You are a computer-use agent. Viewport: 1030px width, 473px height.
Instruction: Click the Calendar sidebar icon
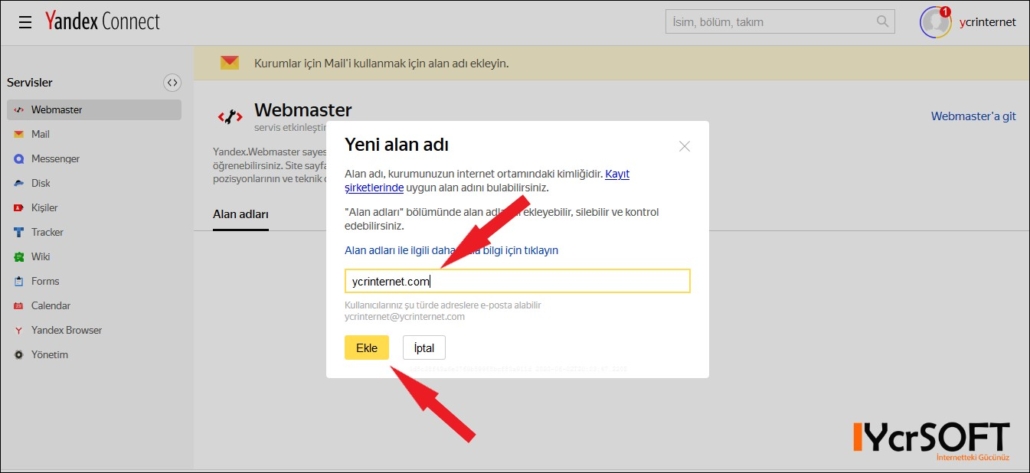(18, 305)
